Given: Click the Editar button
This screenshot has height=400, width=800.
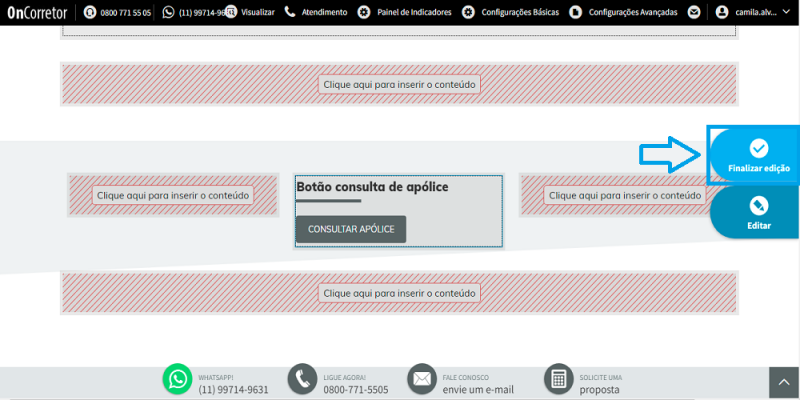Looking at the screenshot, I should [x=755, y=212].
